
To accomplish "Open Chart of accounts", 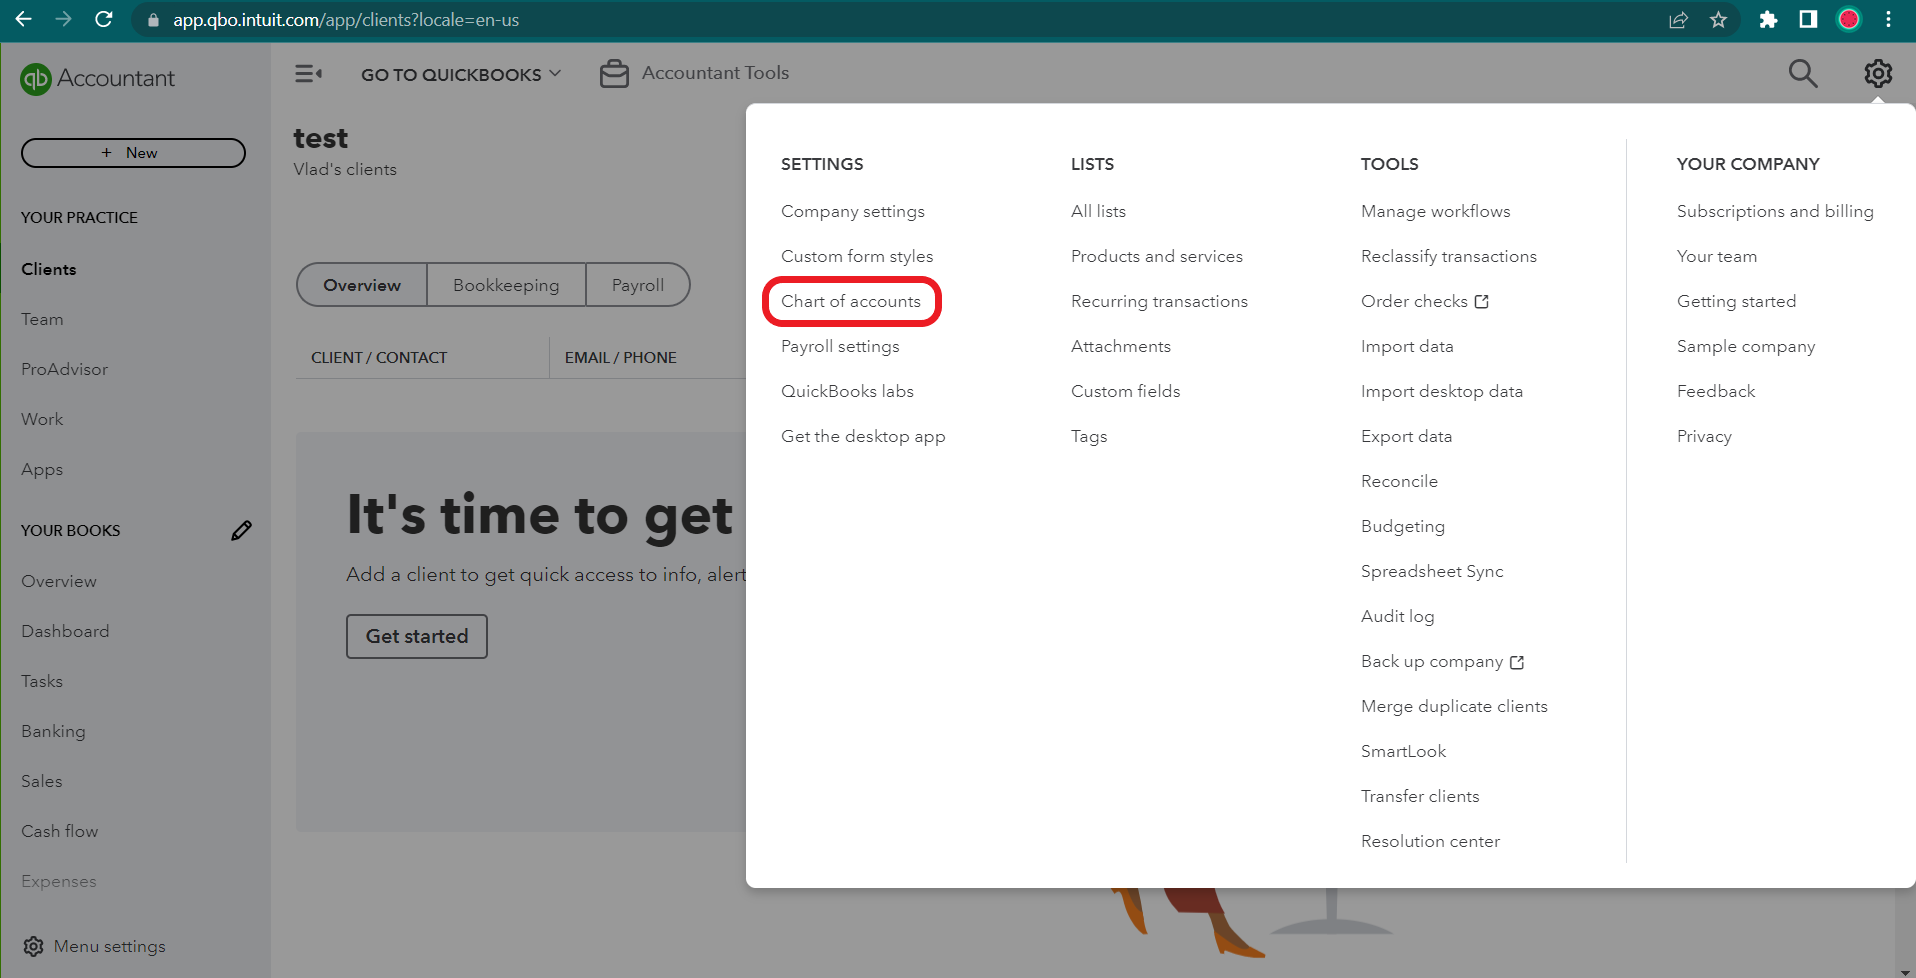I will pos(851,301).
